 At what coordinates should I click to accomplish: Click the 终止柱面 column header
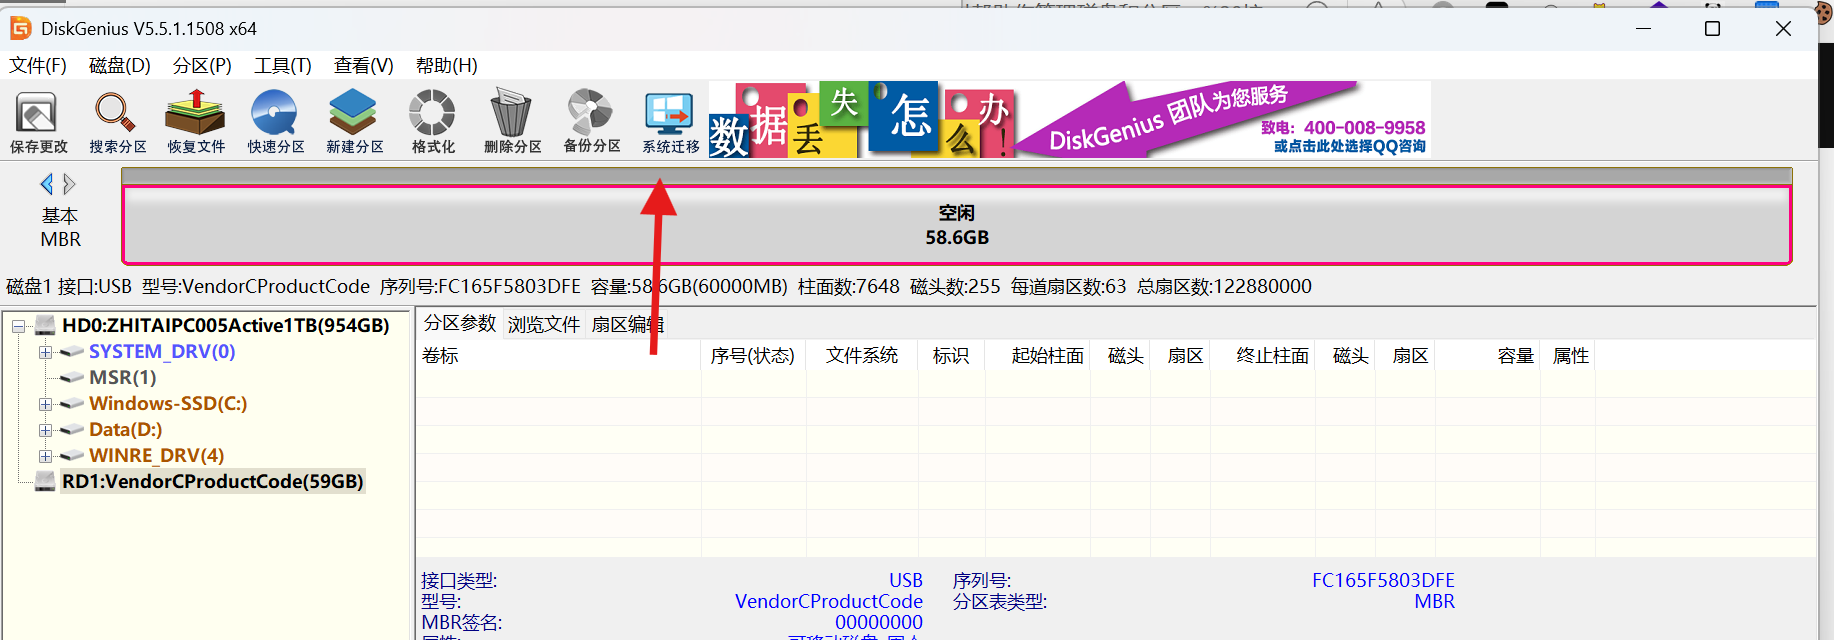coord(1263,356)
